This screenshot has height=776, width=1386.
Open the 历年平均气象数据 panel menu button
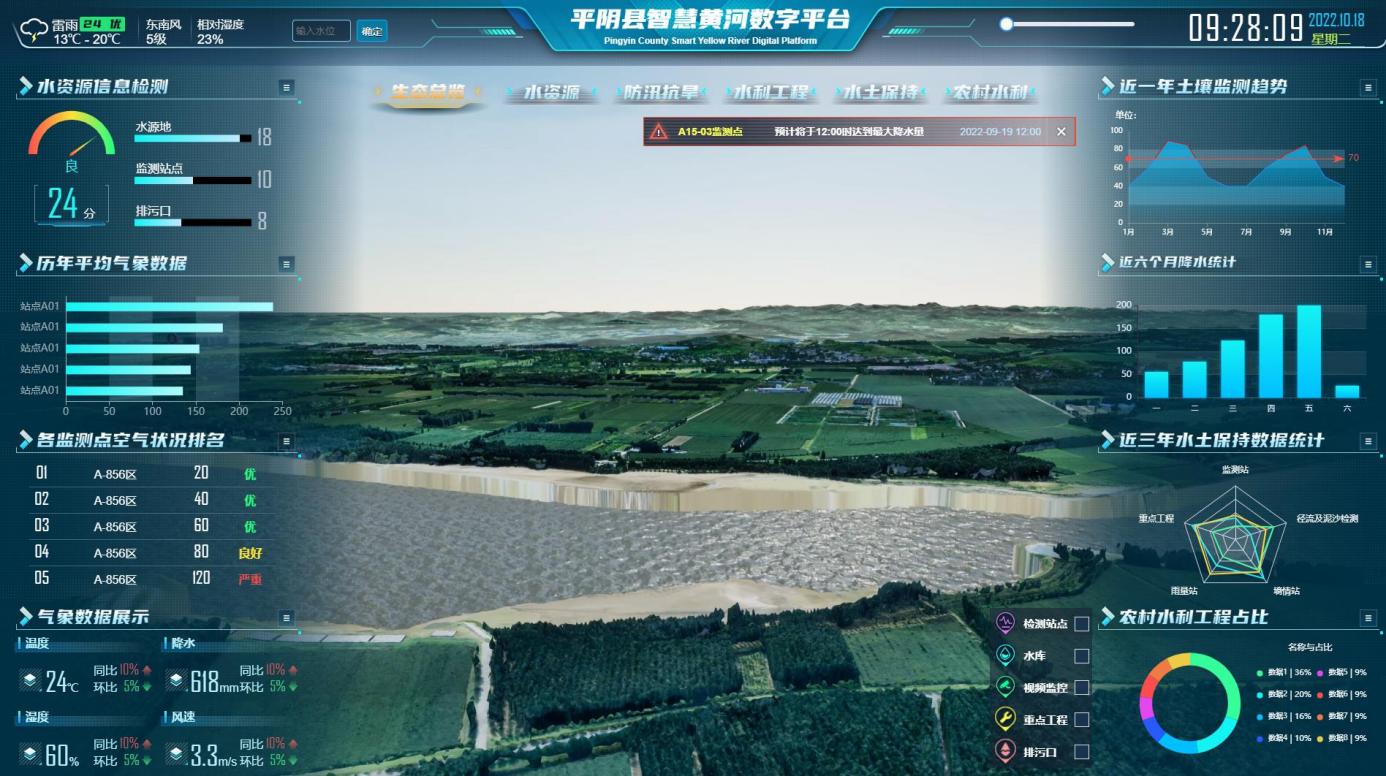(287, 264)
